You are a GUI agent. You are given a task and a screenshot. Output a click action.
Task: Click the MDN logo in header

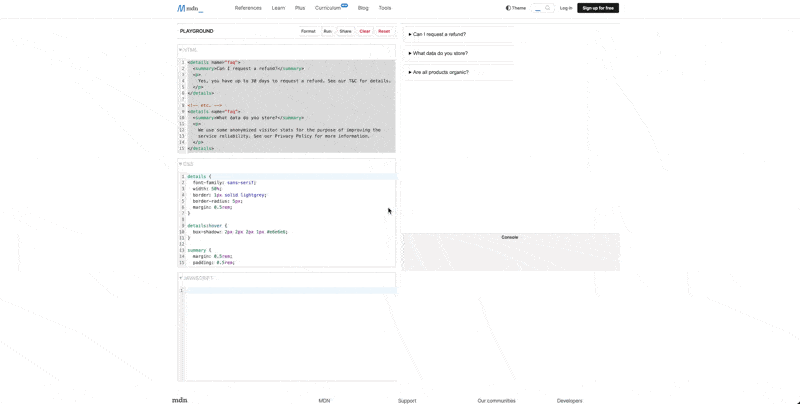point(190,8)
